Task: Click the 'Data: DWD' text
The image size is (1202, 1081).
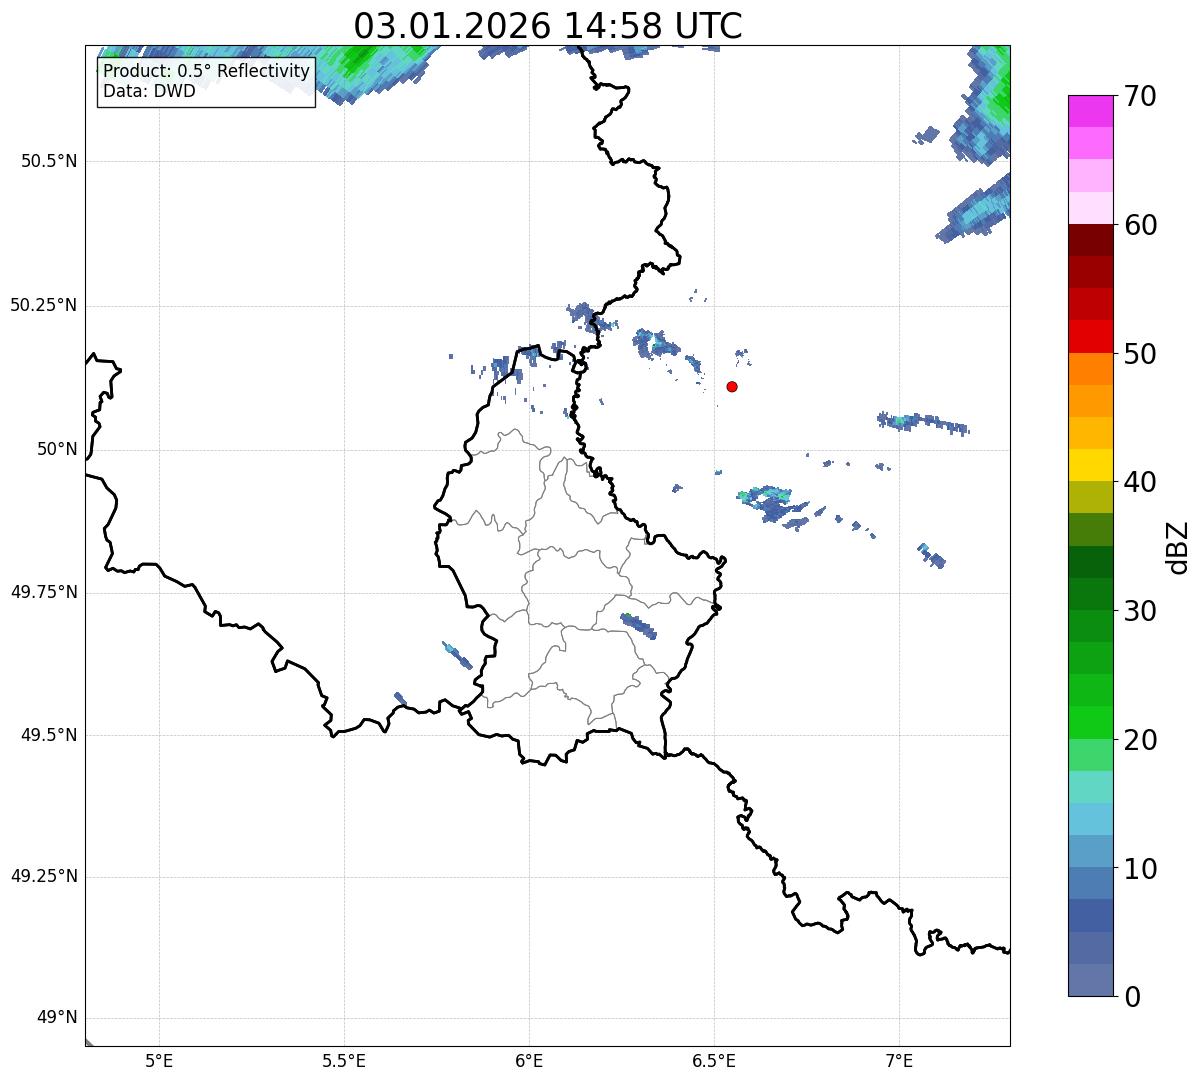Action: (x=149, y=92)
